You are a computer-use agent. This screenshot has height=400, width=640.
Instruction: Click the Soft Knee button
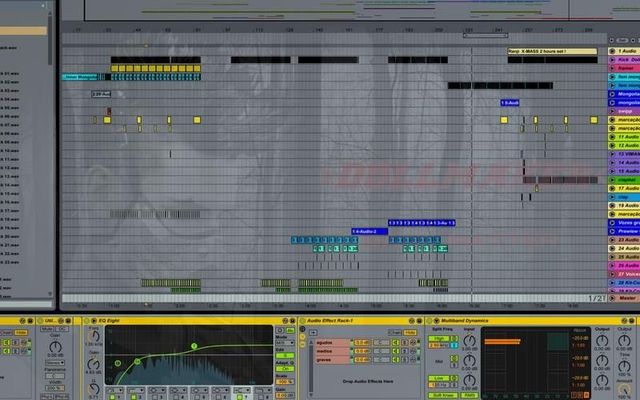[x=442, y=395]
